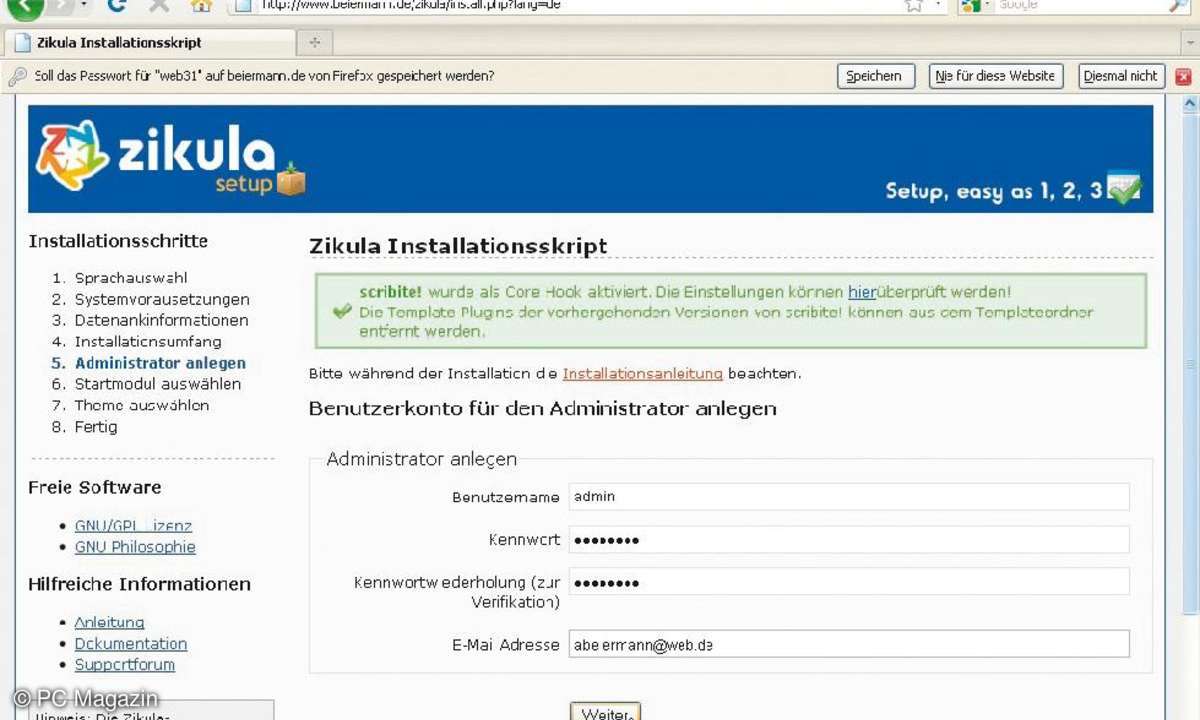Screen dimensions: 1200x720
Task: Open the Dokumentation link
Action: 131,644
